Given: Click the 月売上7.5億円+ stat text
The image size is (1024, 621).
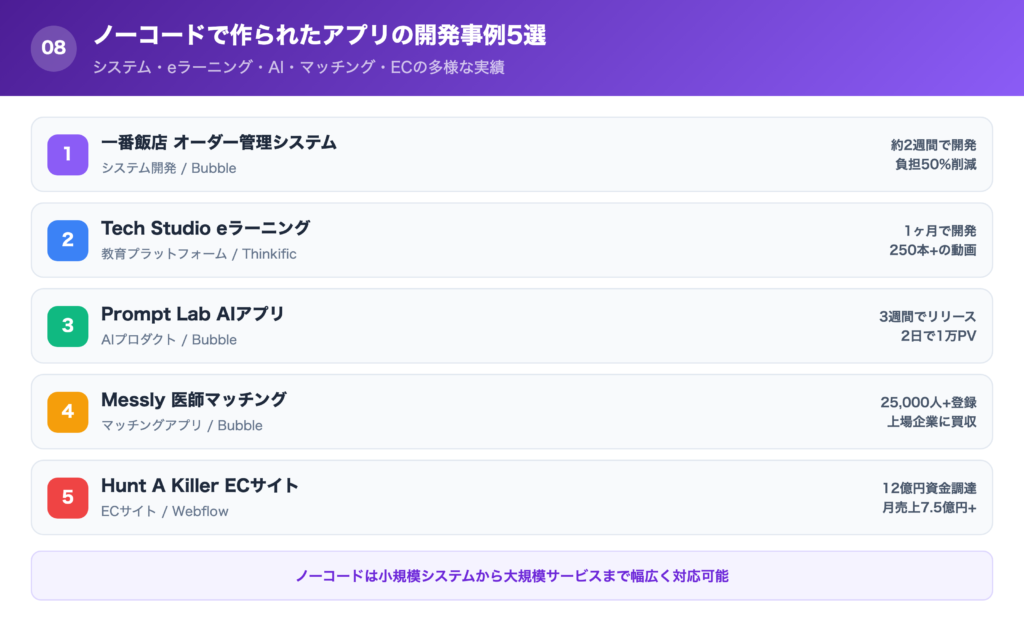Looking at the screenshot, I should [929, 508].
